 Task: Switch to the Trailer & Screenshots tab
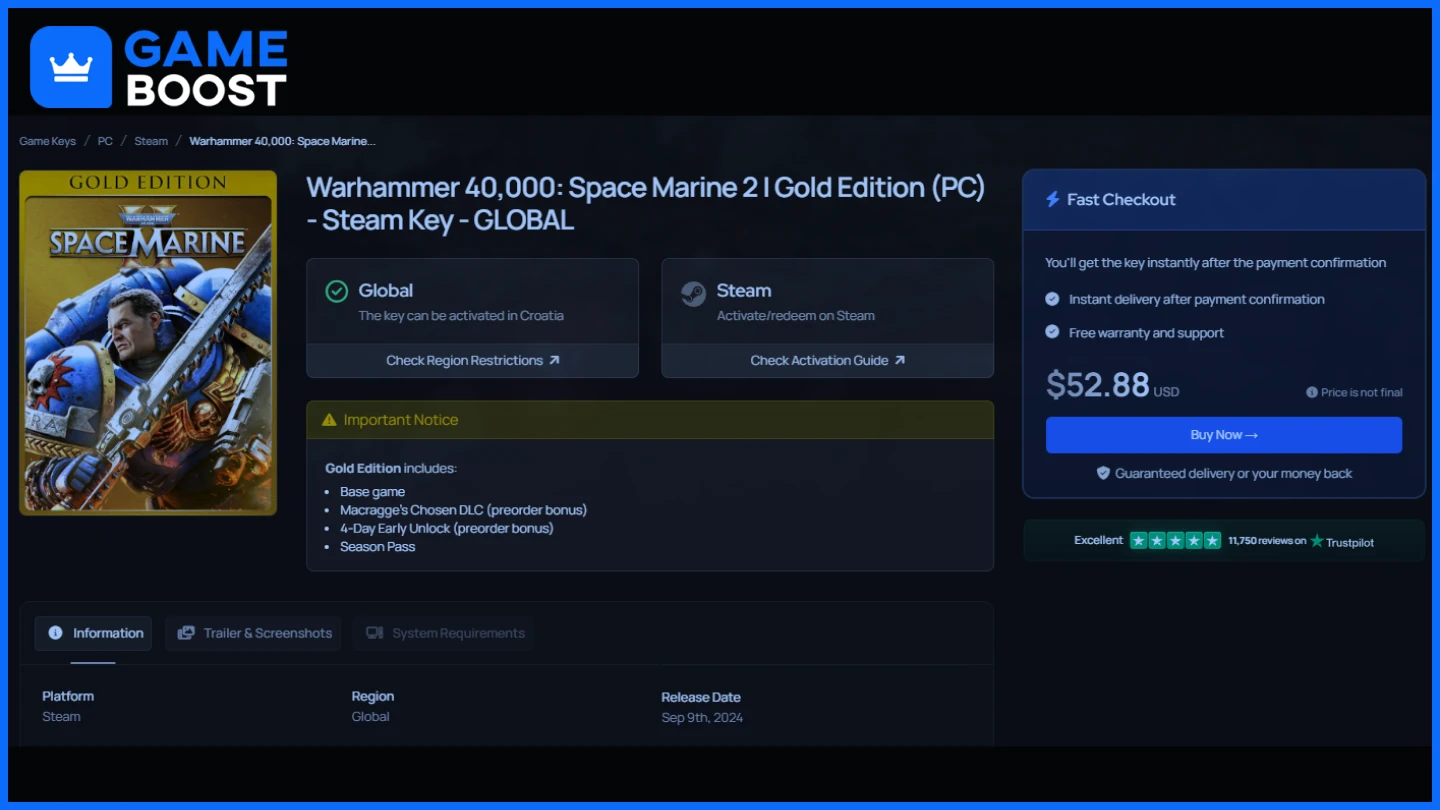coord(253,633)
